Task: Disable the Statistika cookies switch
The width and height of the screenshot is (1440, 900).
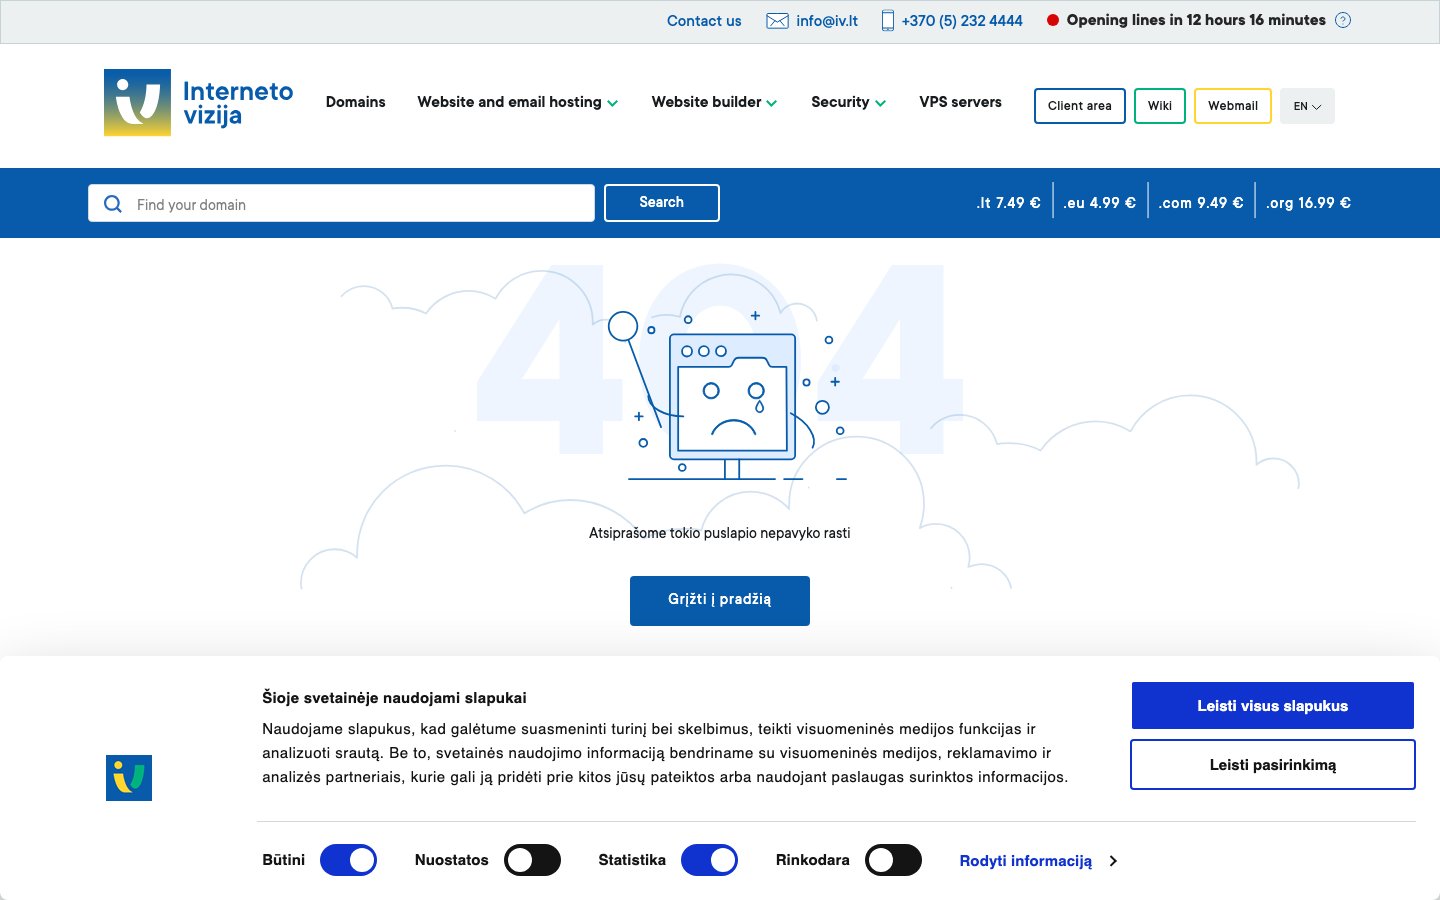Action: tap(709, 860)
